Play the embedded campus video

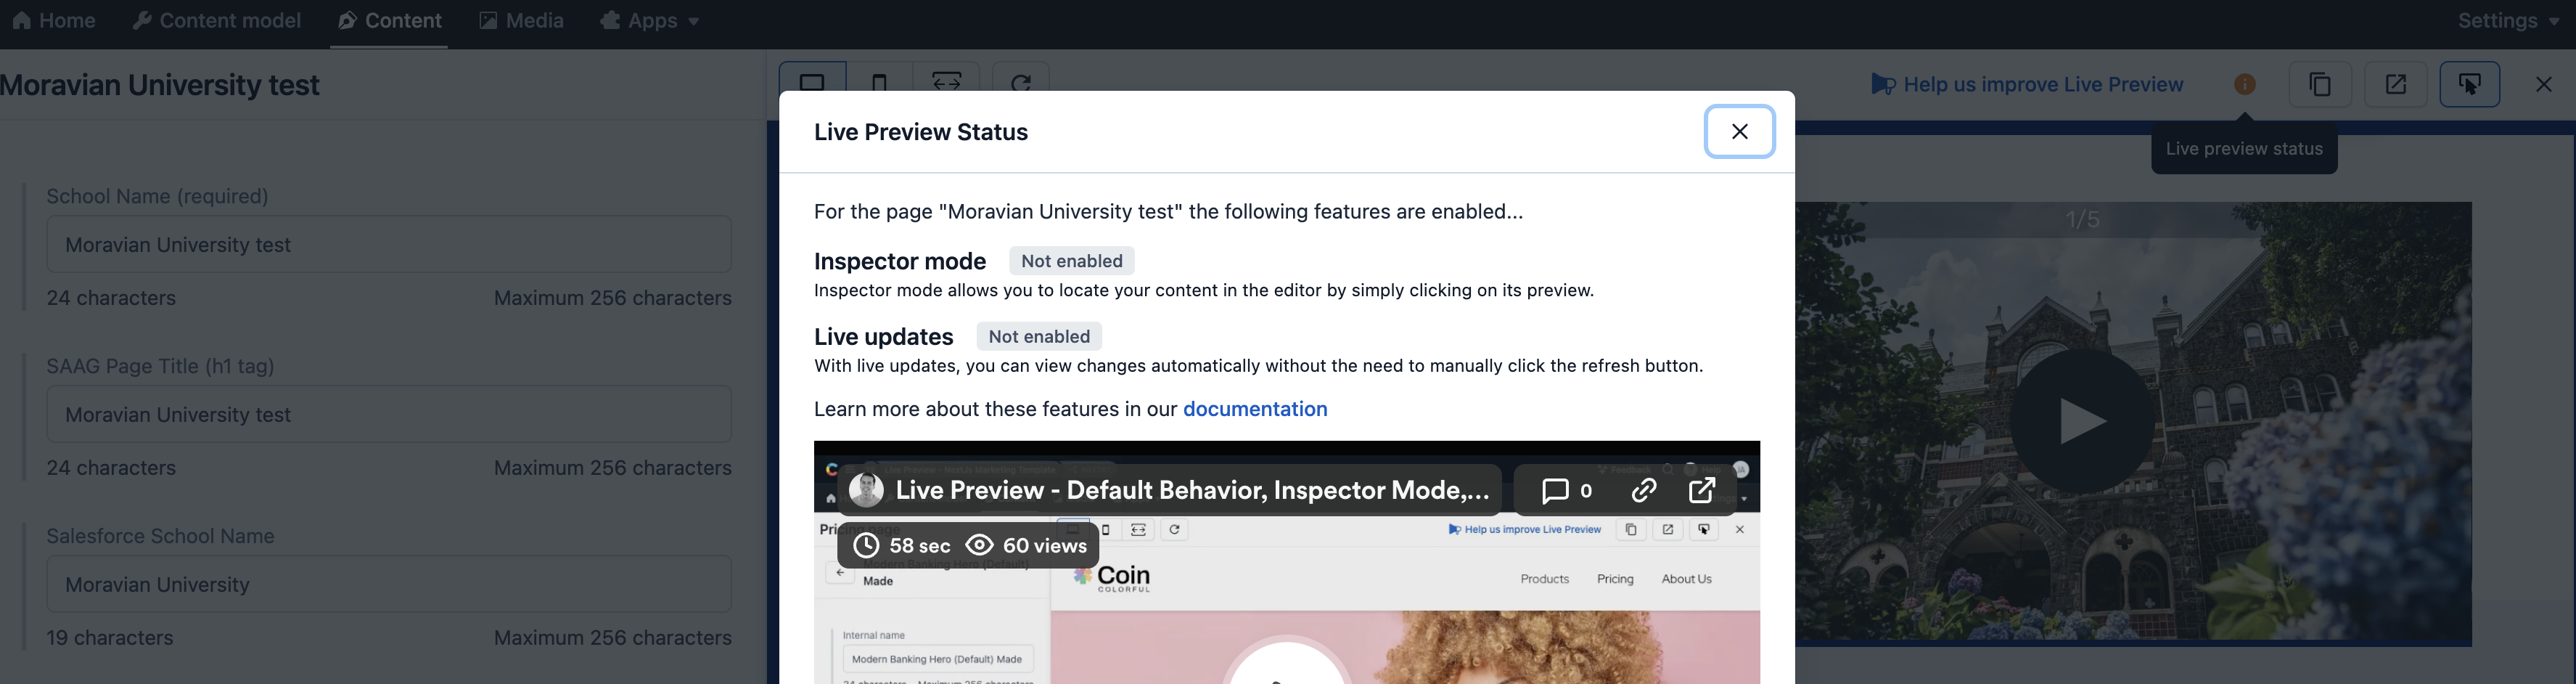(x=2083, y=421)
